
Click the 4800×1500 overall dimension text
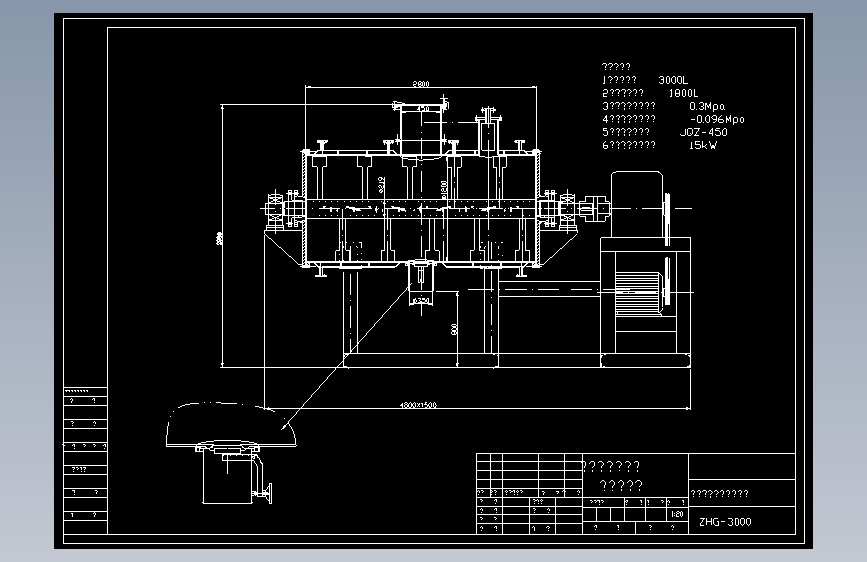pos(418,405)
